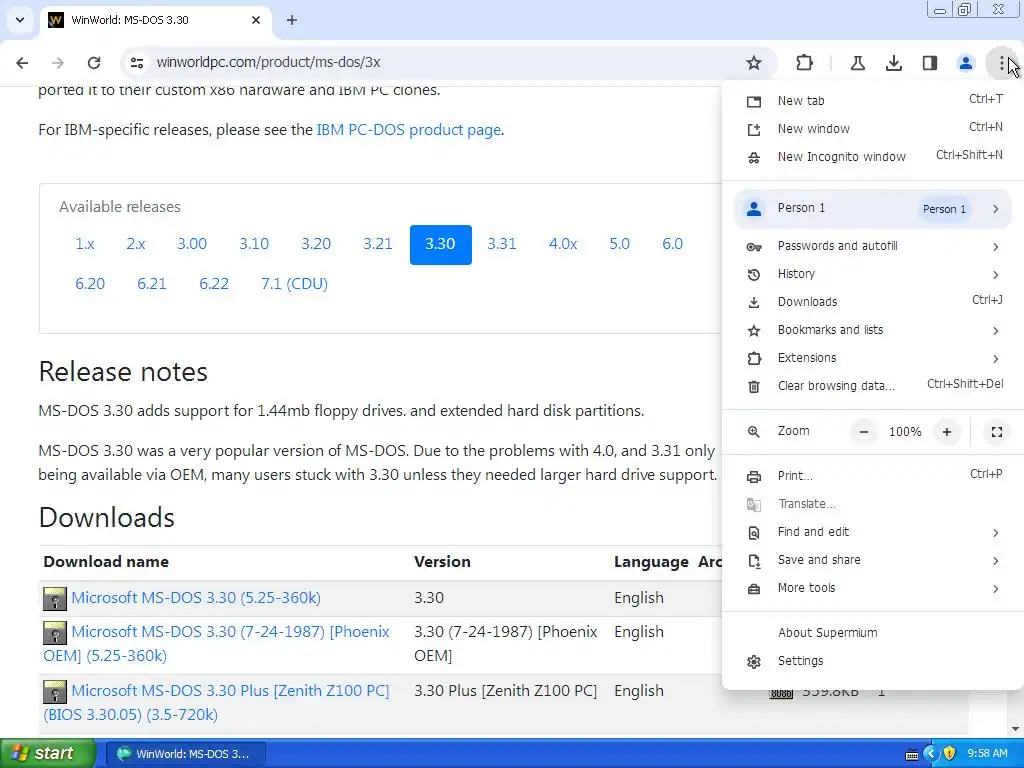Click the security shield tray icon
The height and width of the screenshot is (768, 1024).
click(x=950, y=754)
